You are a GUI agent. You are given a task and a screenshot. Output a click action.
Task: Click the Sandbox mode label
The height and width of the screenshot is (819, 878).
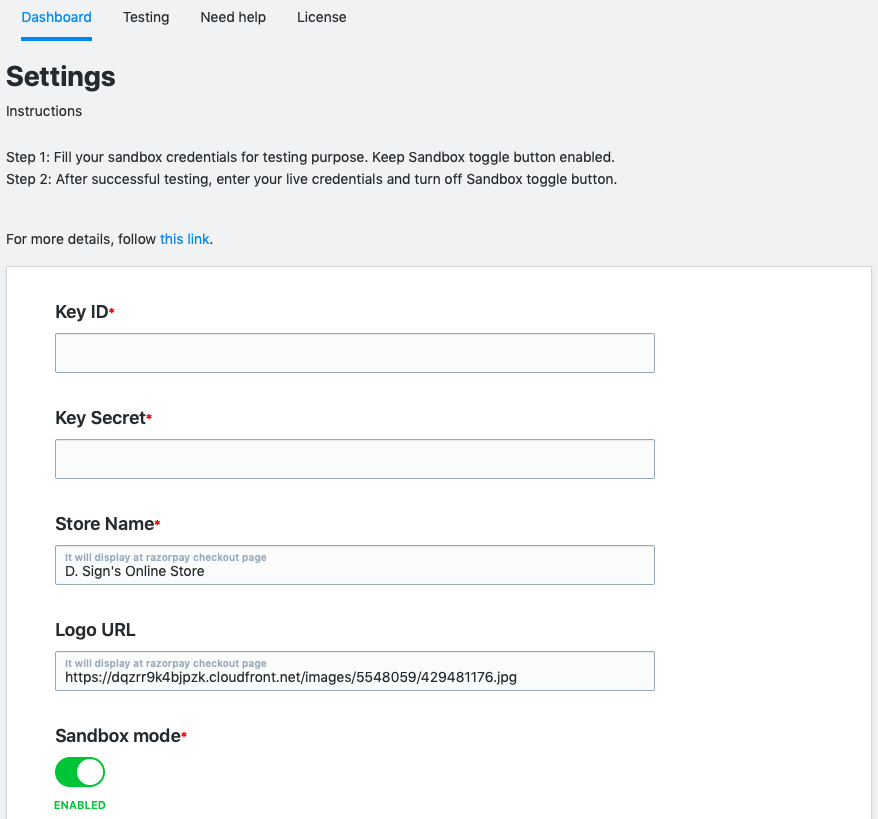118,736
